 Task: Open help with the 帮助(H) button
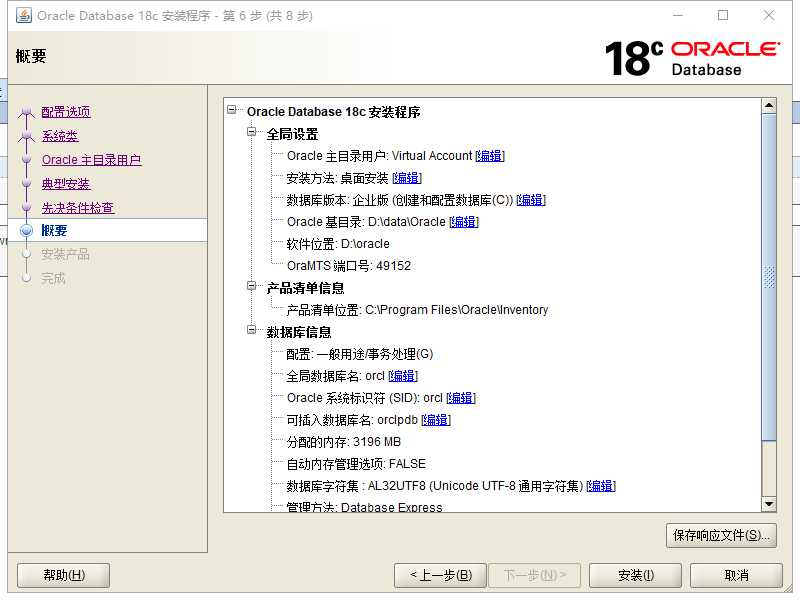click(x=64, y=576)
